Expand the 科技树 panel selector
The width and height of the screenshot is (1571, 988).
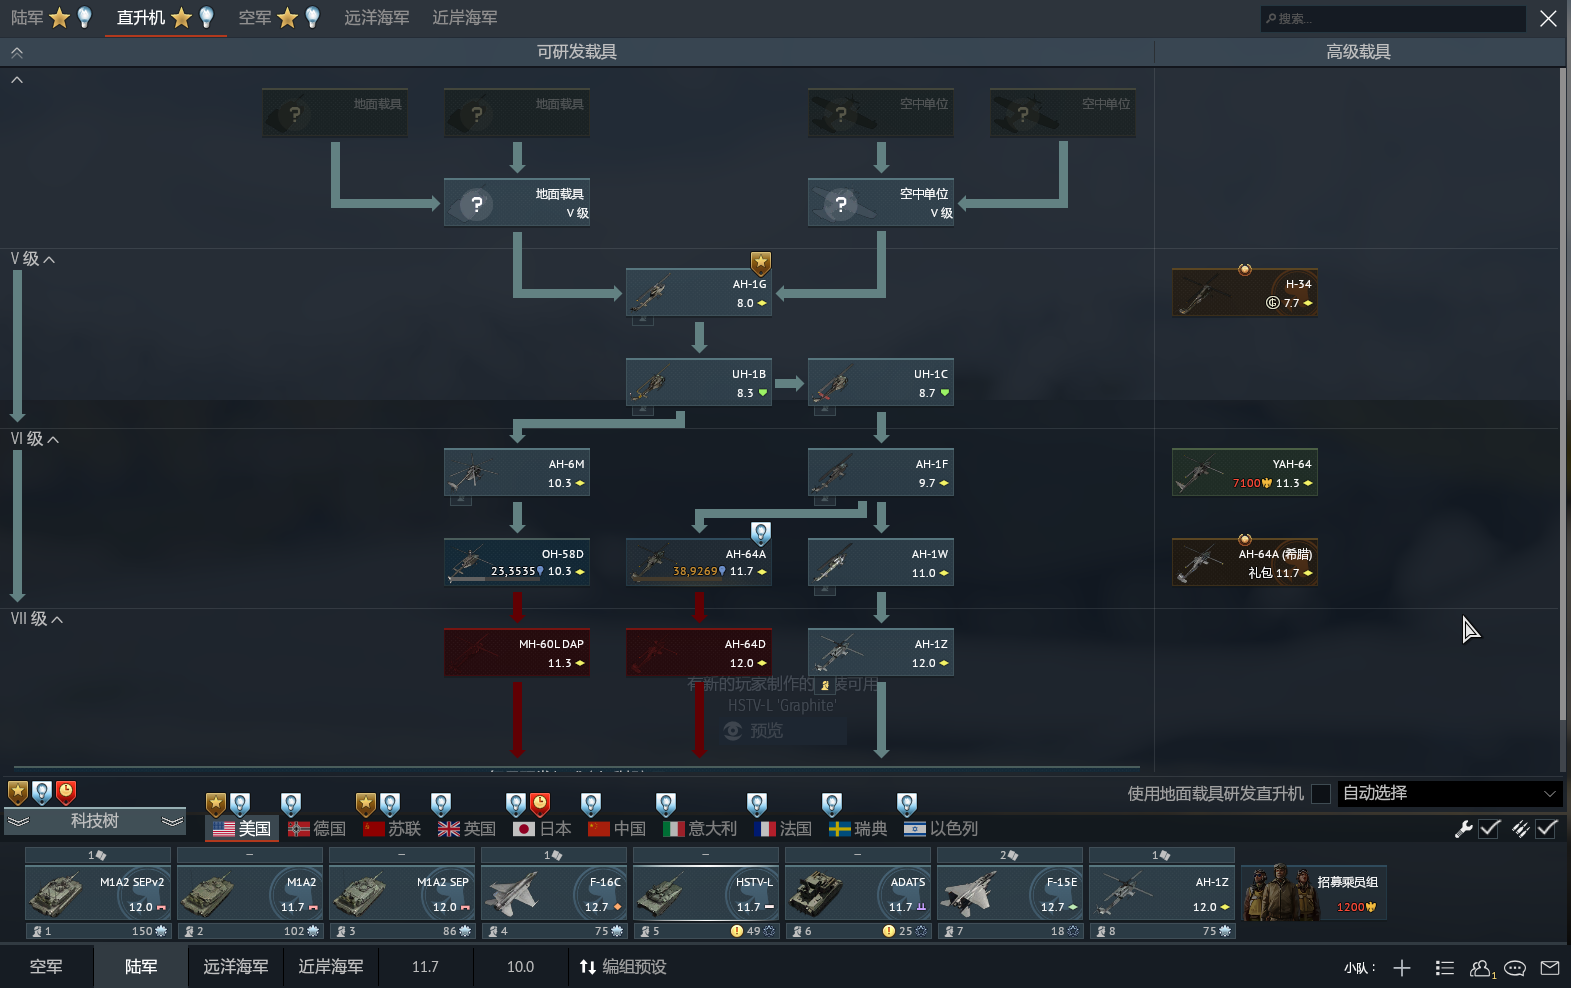pos(95,821)
